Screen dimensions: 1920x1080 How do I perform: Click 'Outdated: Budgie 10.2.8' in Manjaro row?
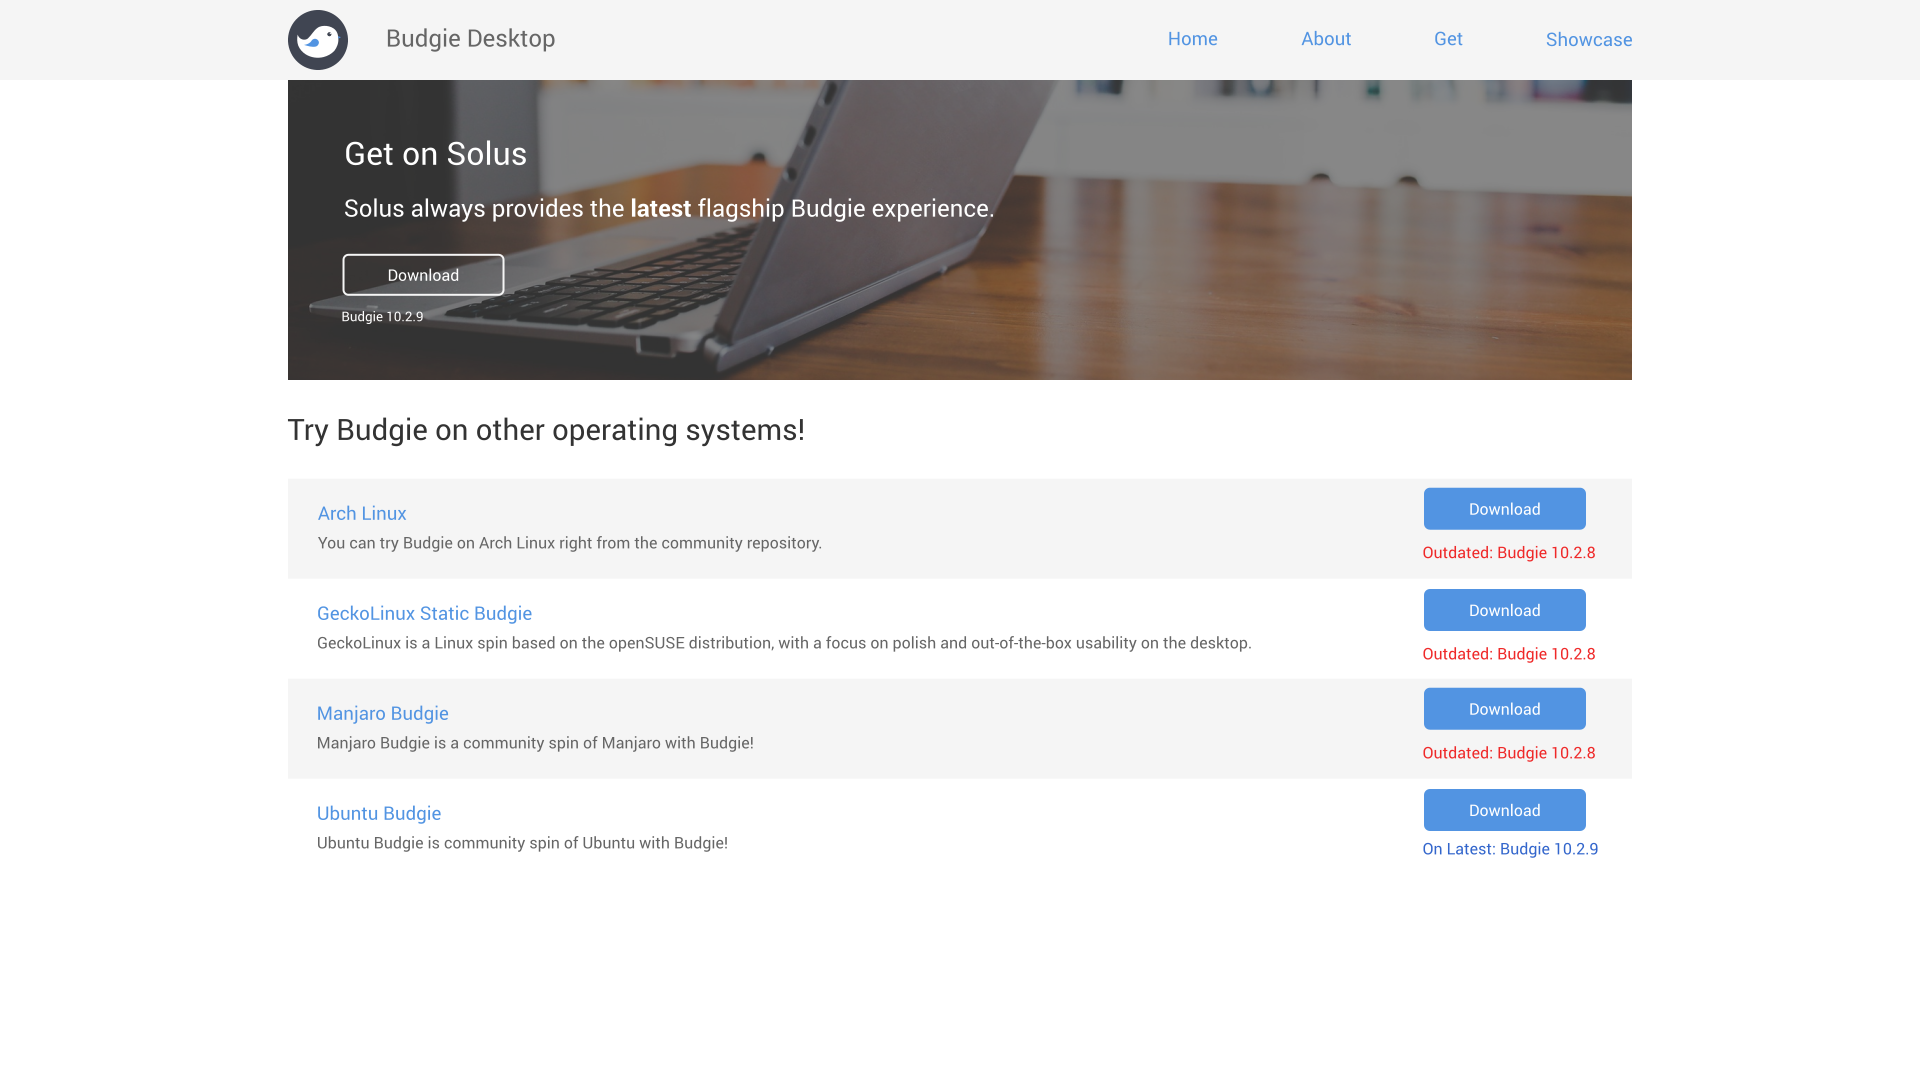(1509, 753)
